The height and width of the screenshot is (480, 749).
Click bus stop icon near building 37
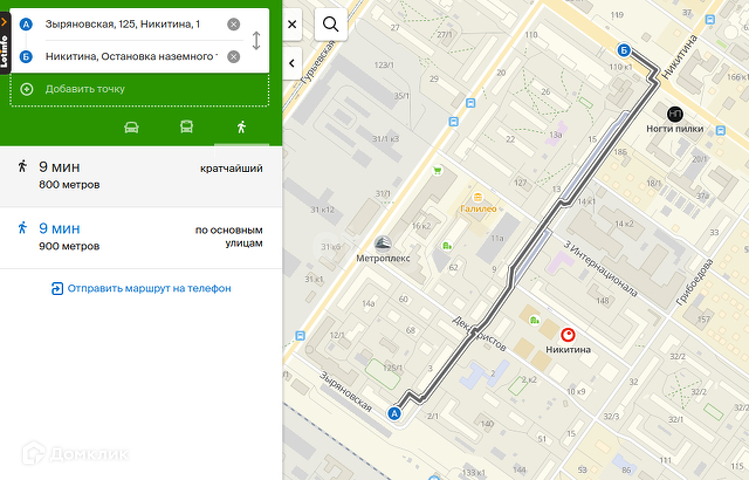pos(710,20)
